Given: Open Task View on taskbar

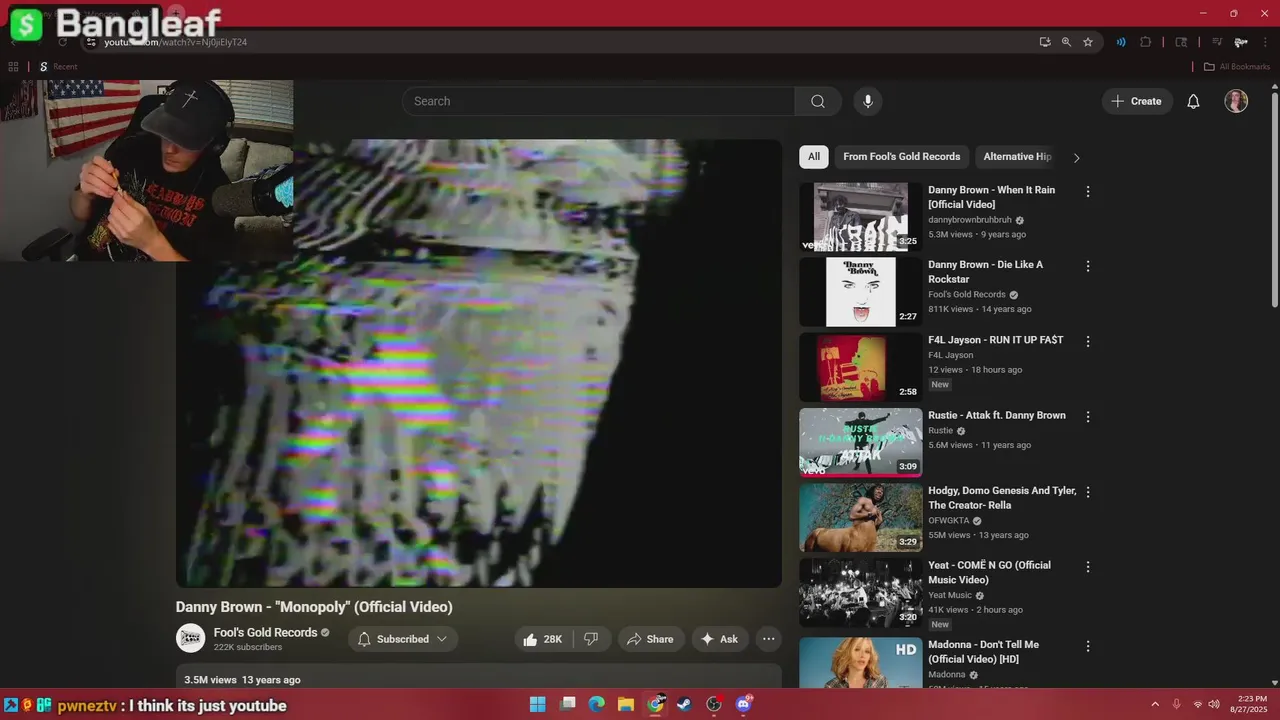Looking at the screenshot, I should pos(567,704).
